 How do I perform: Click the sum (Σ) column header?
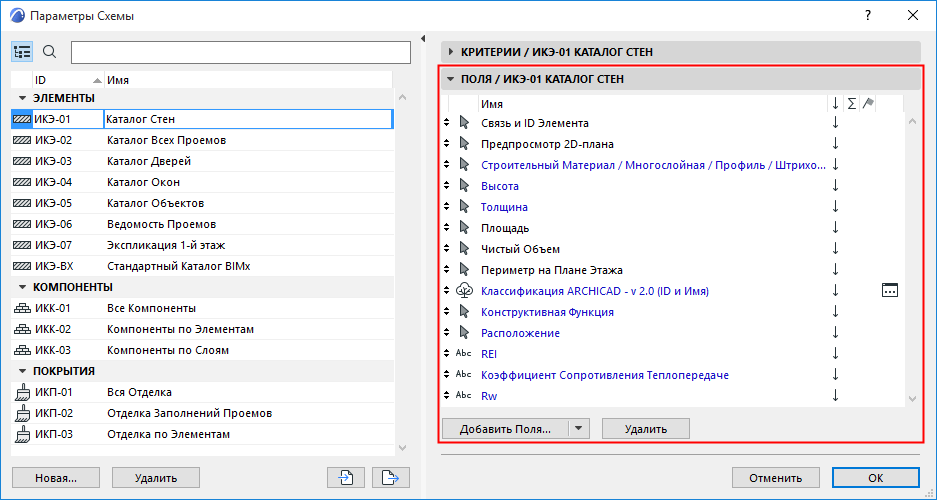coord(852,103)
